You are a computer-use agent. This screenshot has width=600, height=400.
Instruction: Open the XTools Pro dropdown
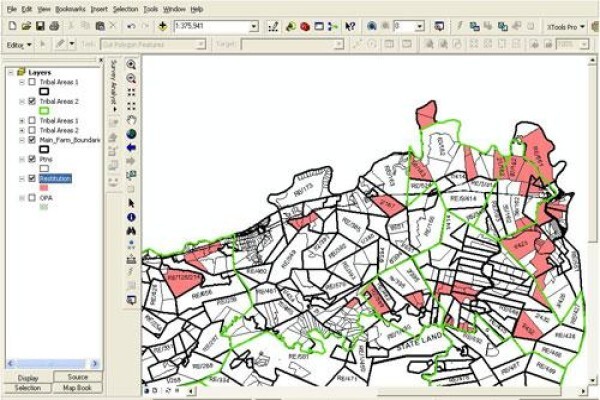[x=566, y=27]
